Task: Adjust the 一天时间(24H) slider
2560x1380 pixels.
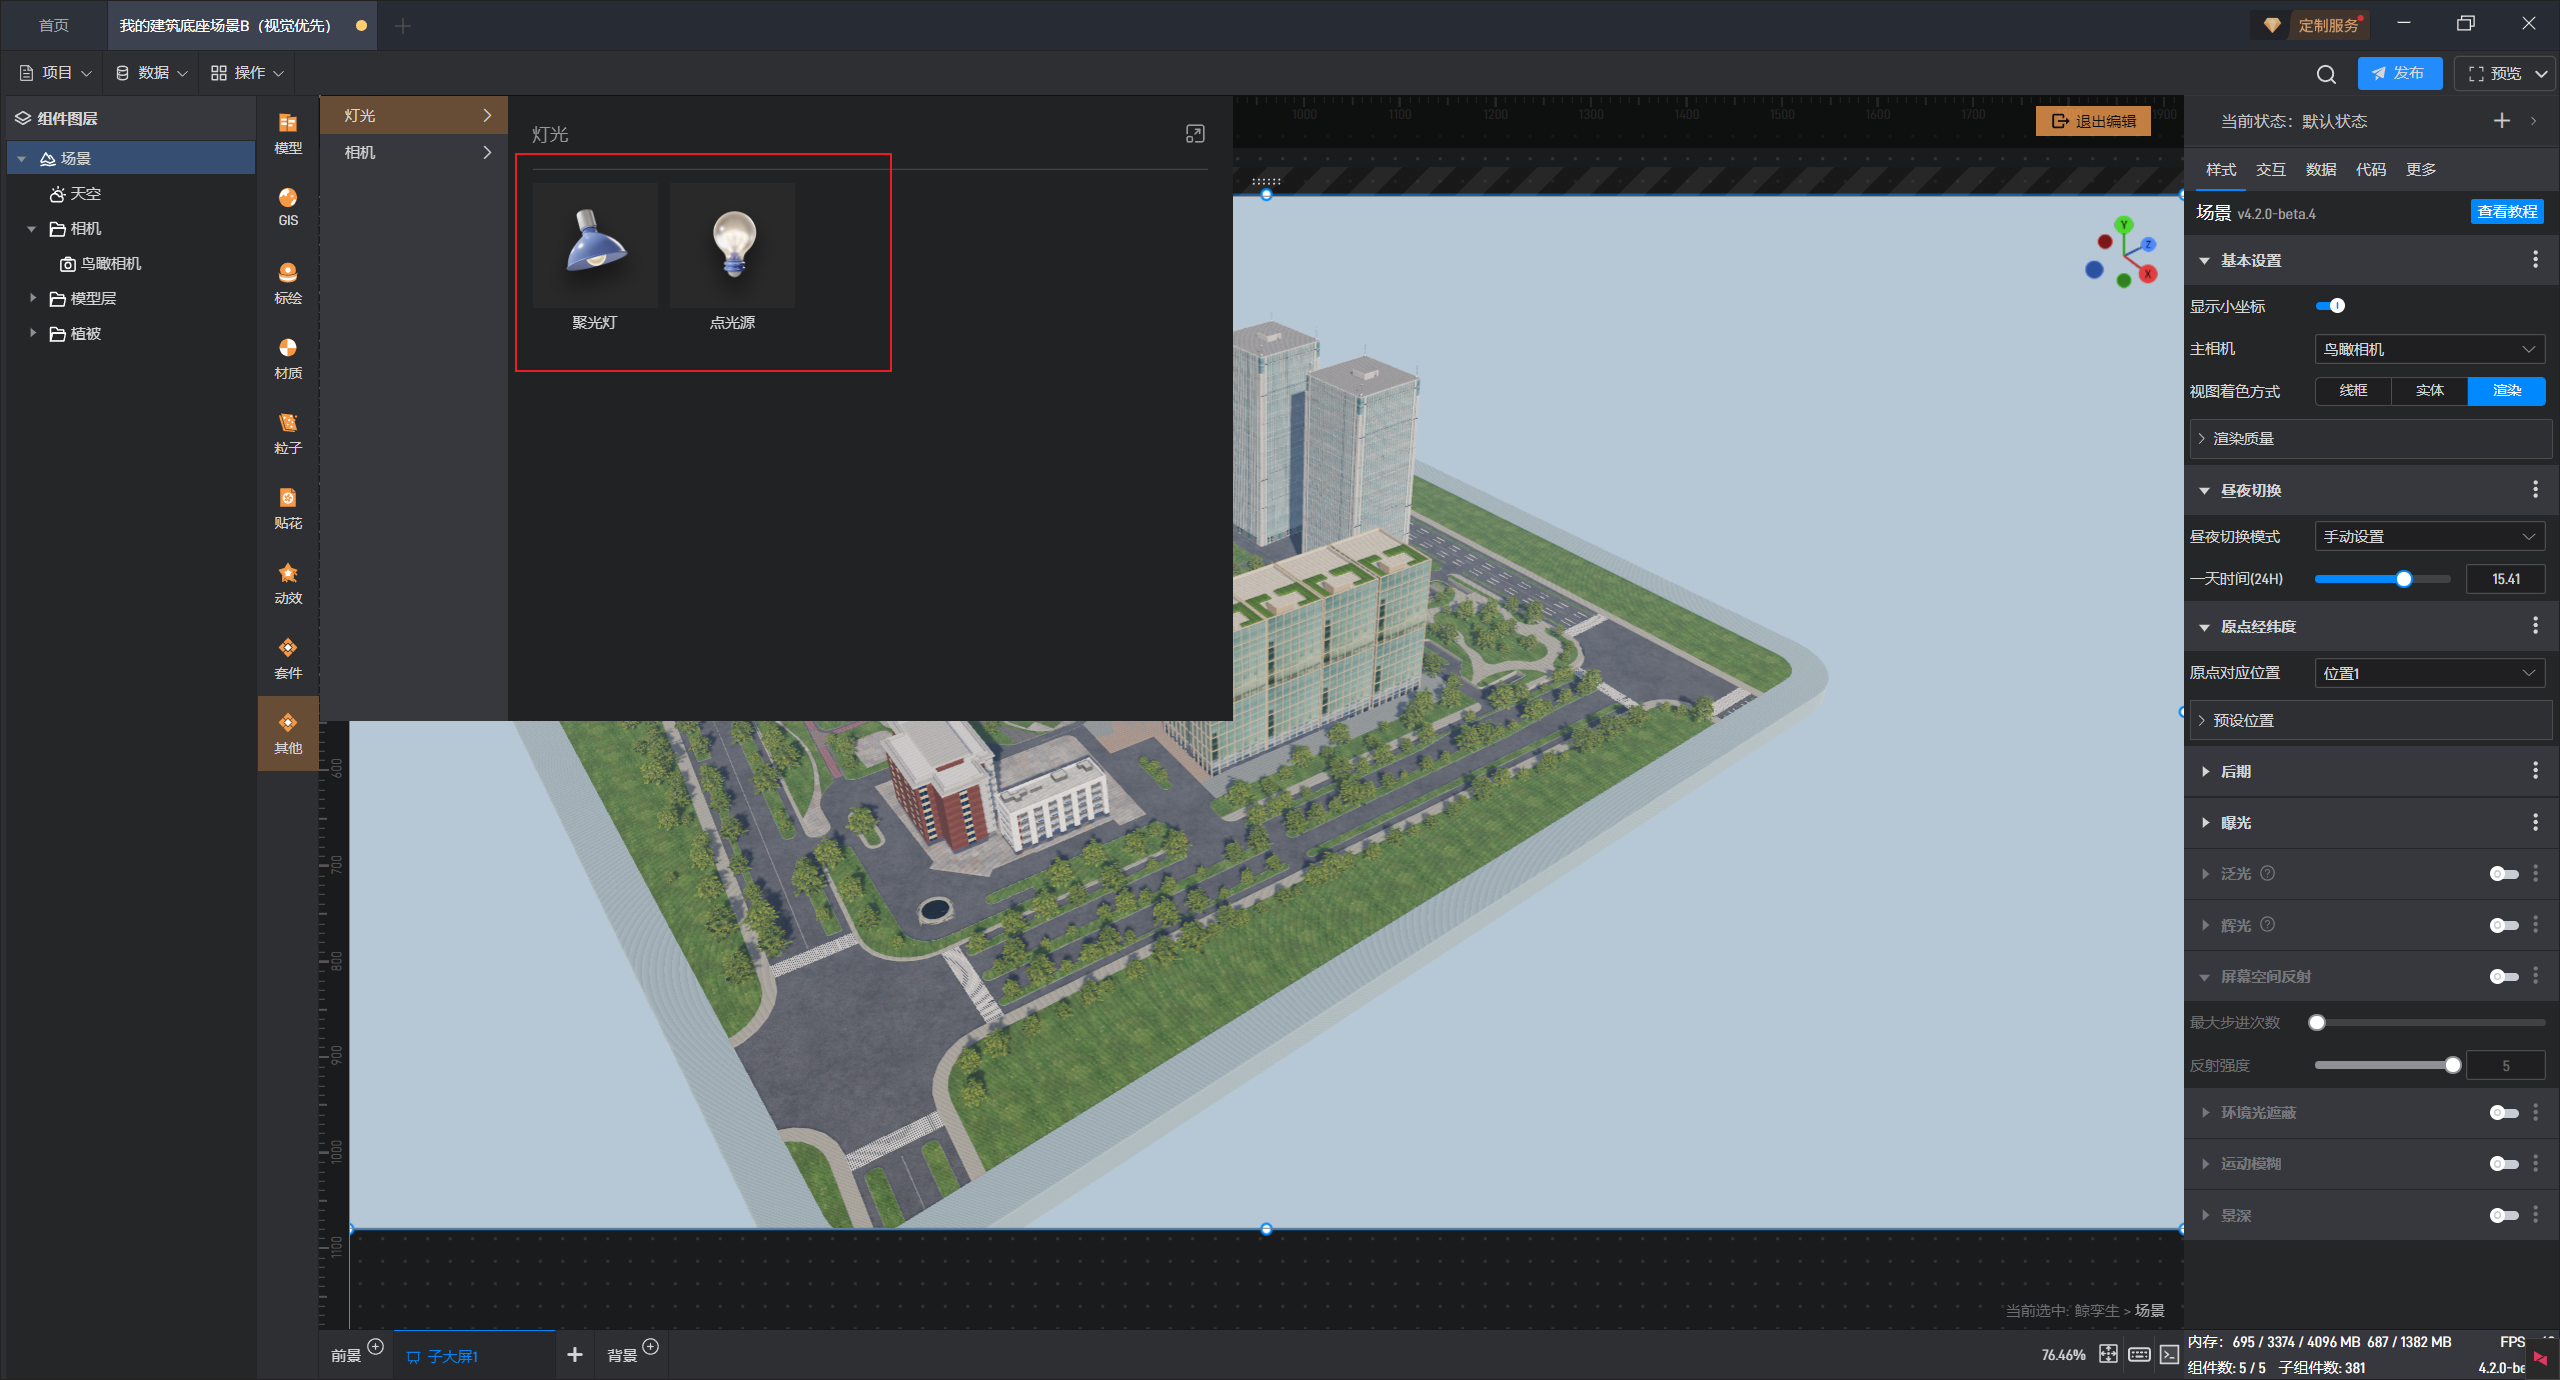Action: pyautogui.click(x=2404, y=579)
